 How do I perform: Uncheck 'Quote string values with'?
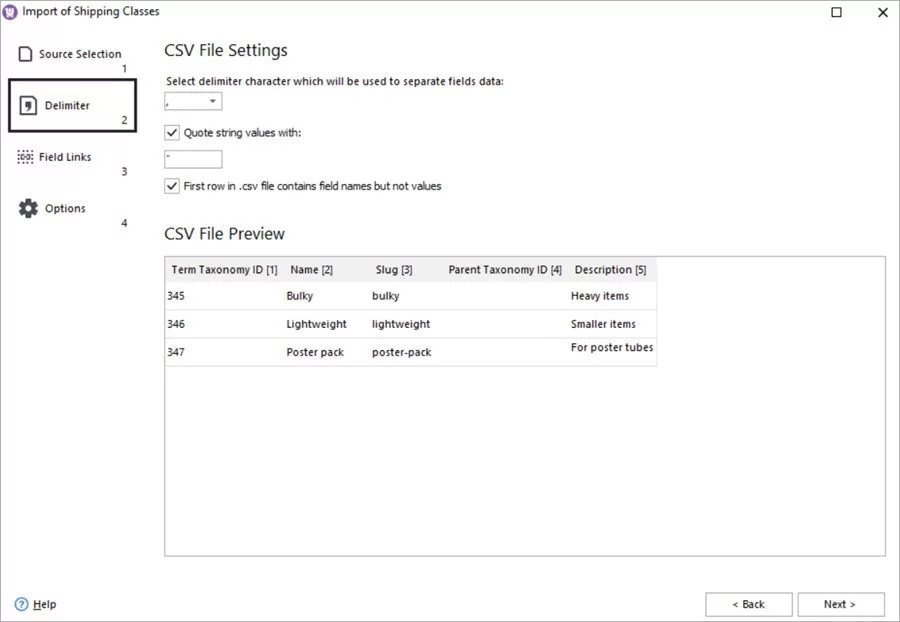click(171, 132)
